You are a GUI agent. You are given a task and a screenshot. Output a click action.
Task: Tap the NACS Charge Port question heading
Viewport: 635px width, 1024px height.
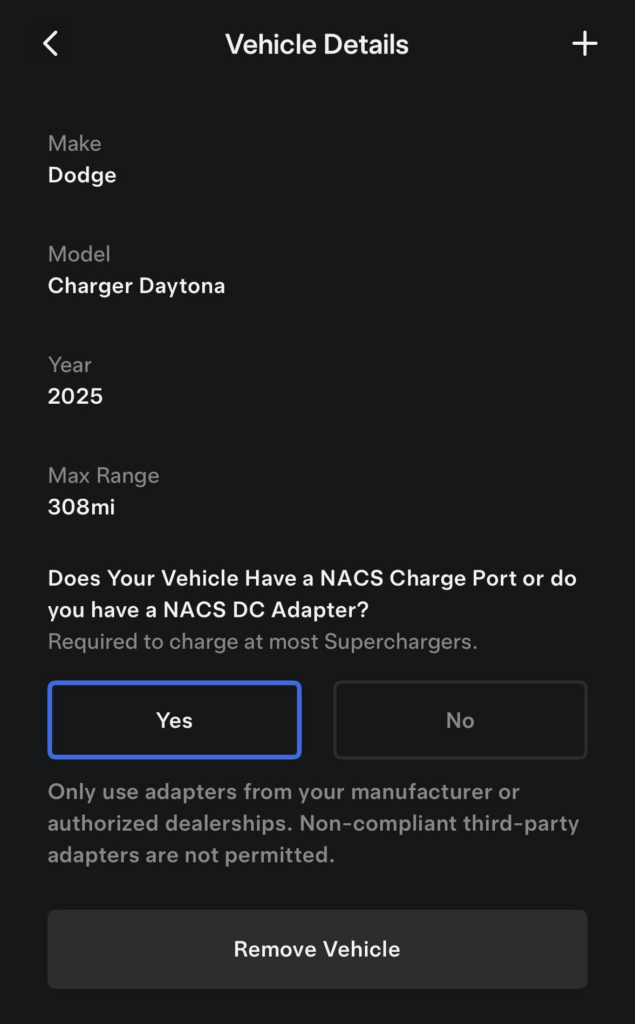pos(312,579)
